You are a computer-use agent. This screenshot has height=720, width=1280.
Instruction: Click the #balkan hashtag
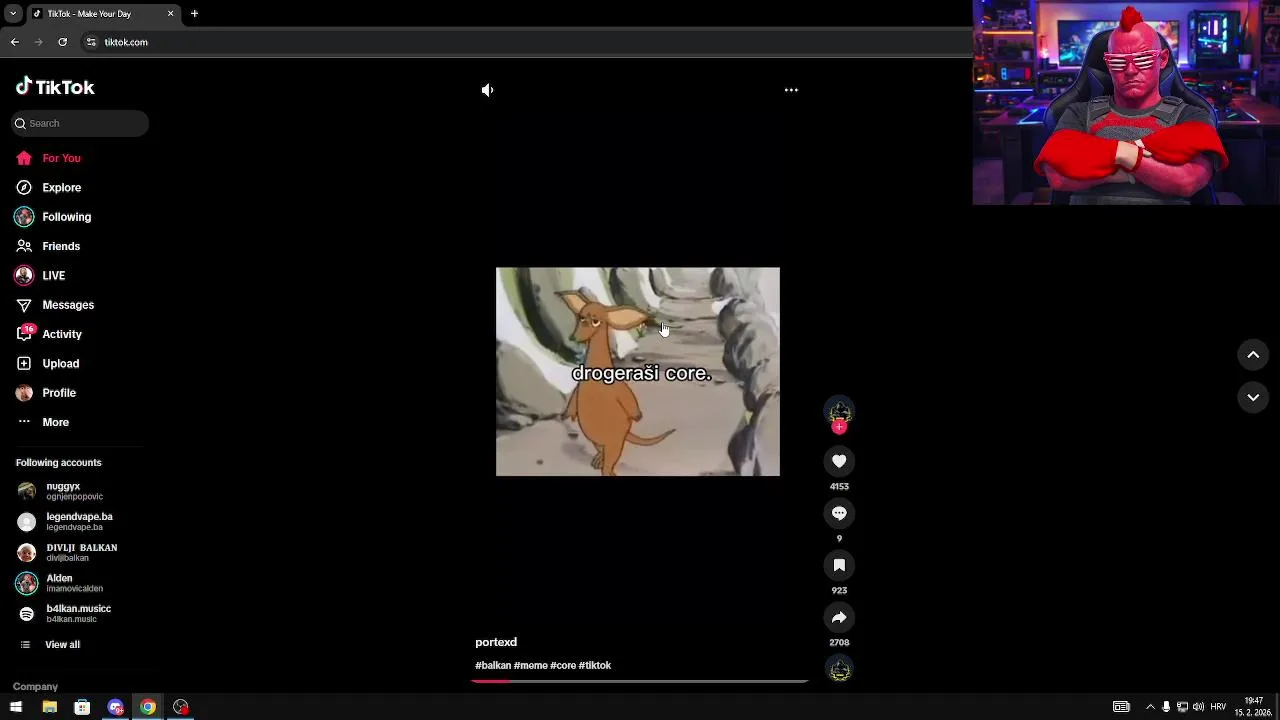(x=493, y=666)
